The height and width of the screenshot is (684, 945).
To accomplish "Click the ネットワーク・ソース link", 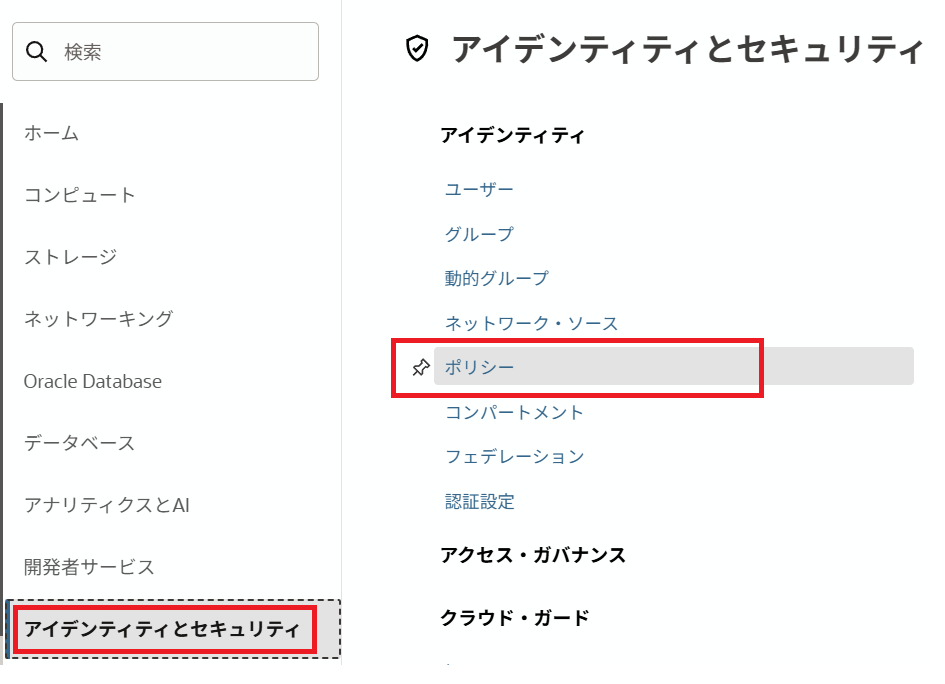I will (532, 323).
